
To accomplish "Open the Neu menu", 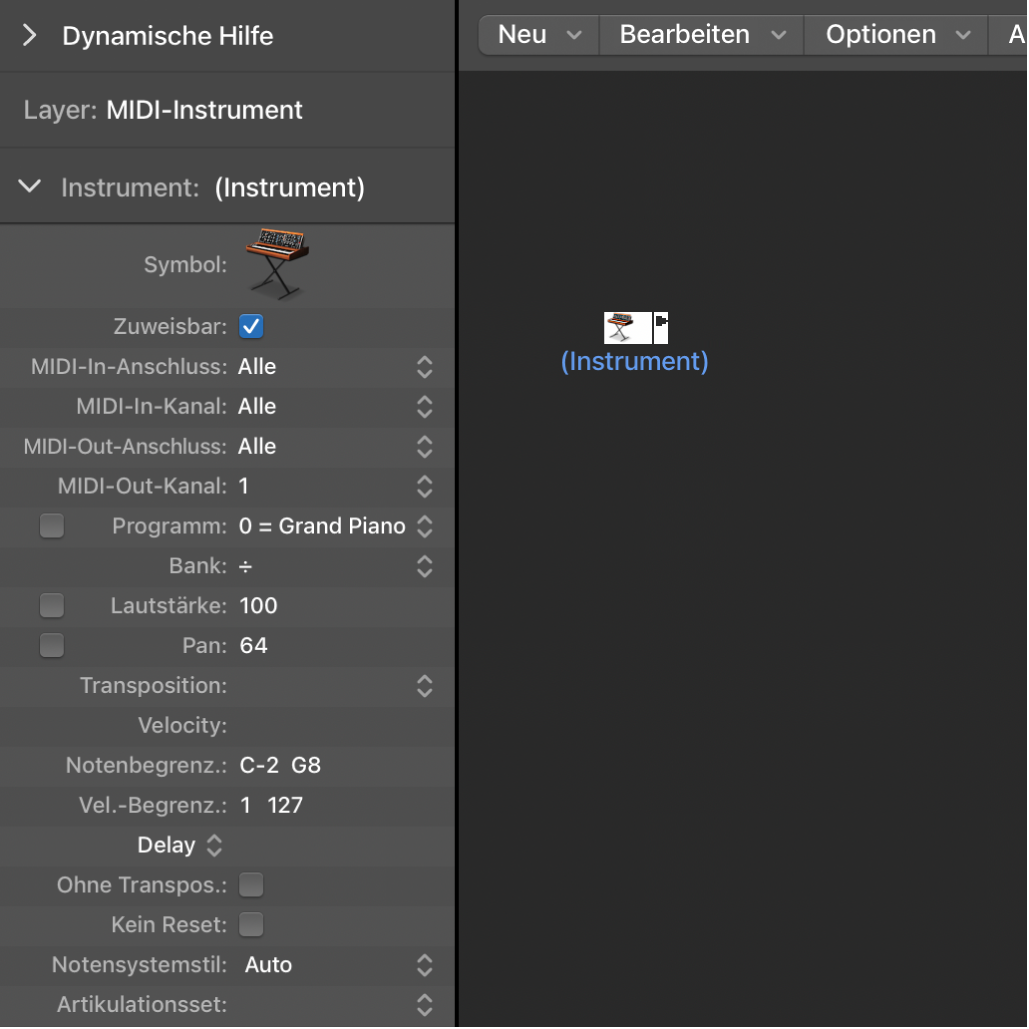I will point(539,35).
